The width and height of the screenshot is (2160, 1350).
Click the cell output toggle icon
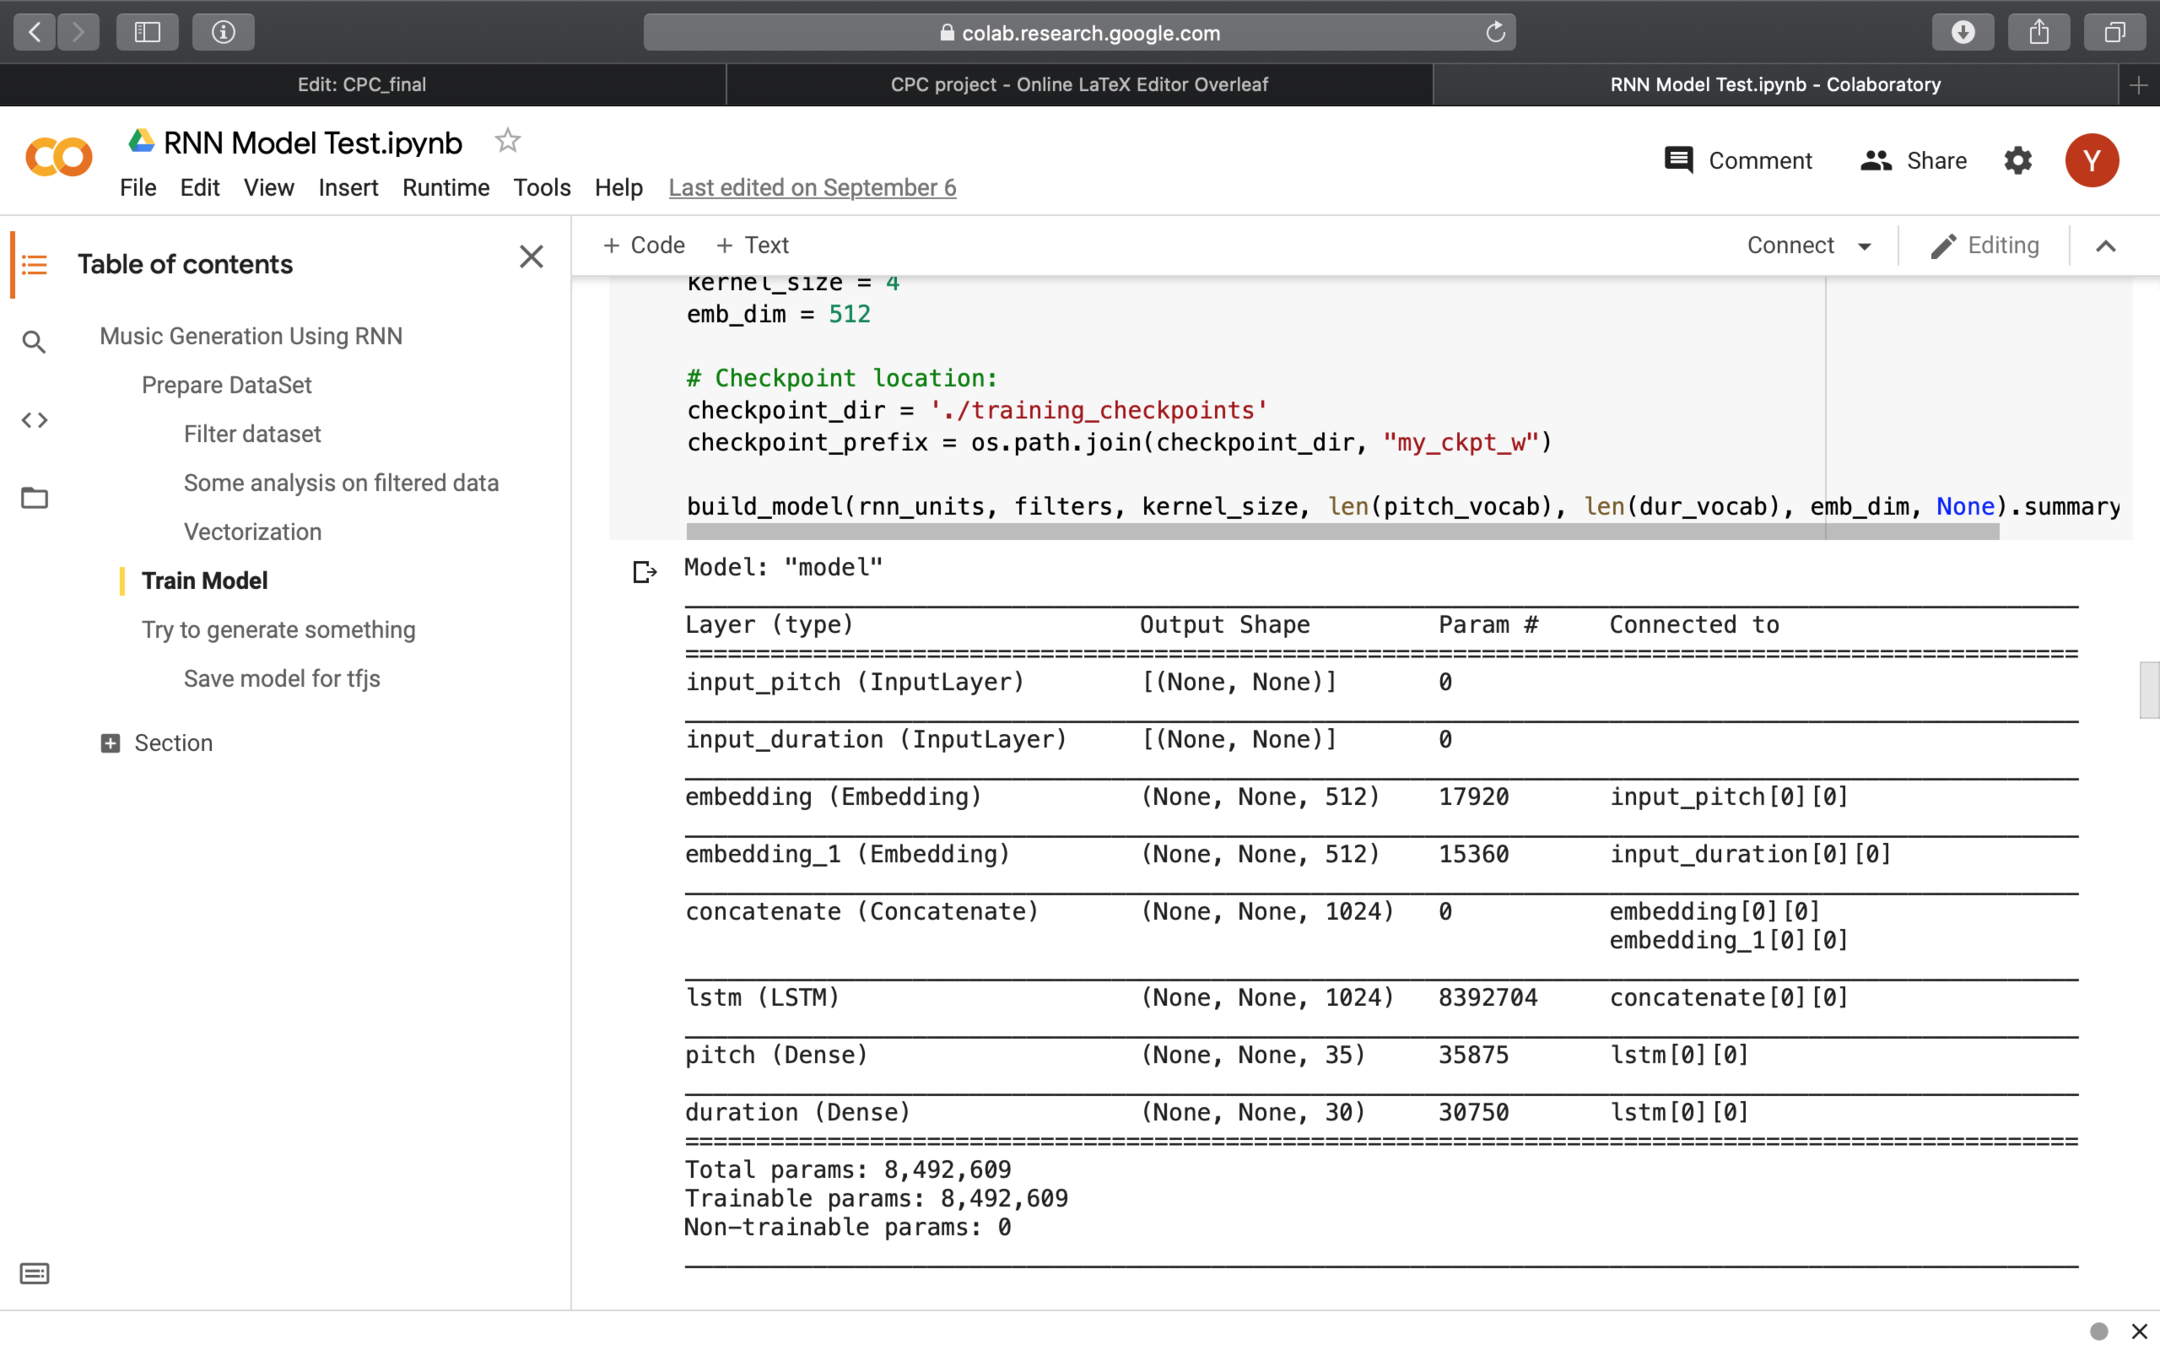(644, 572)
